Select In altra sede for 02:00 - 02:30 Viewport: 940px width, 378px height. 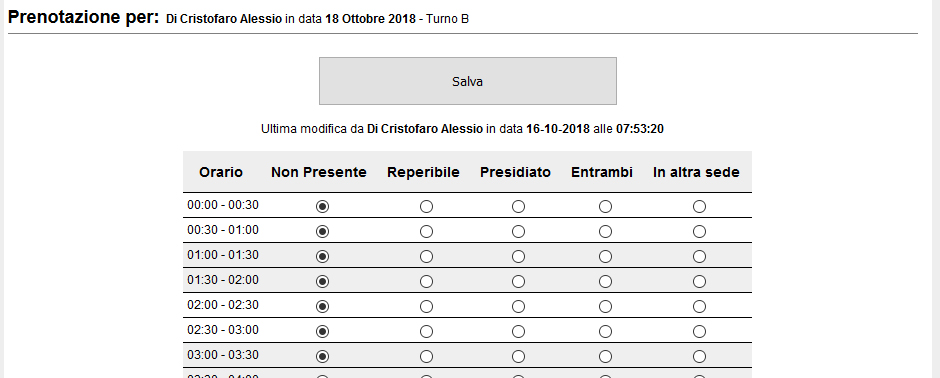coord(699,307)
